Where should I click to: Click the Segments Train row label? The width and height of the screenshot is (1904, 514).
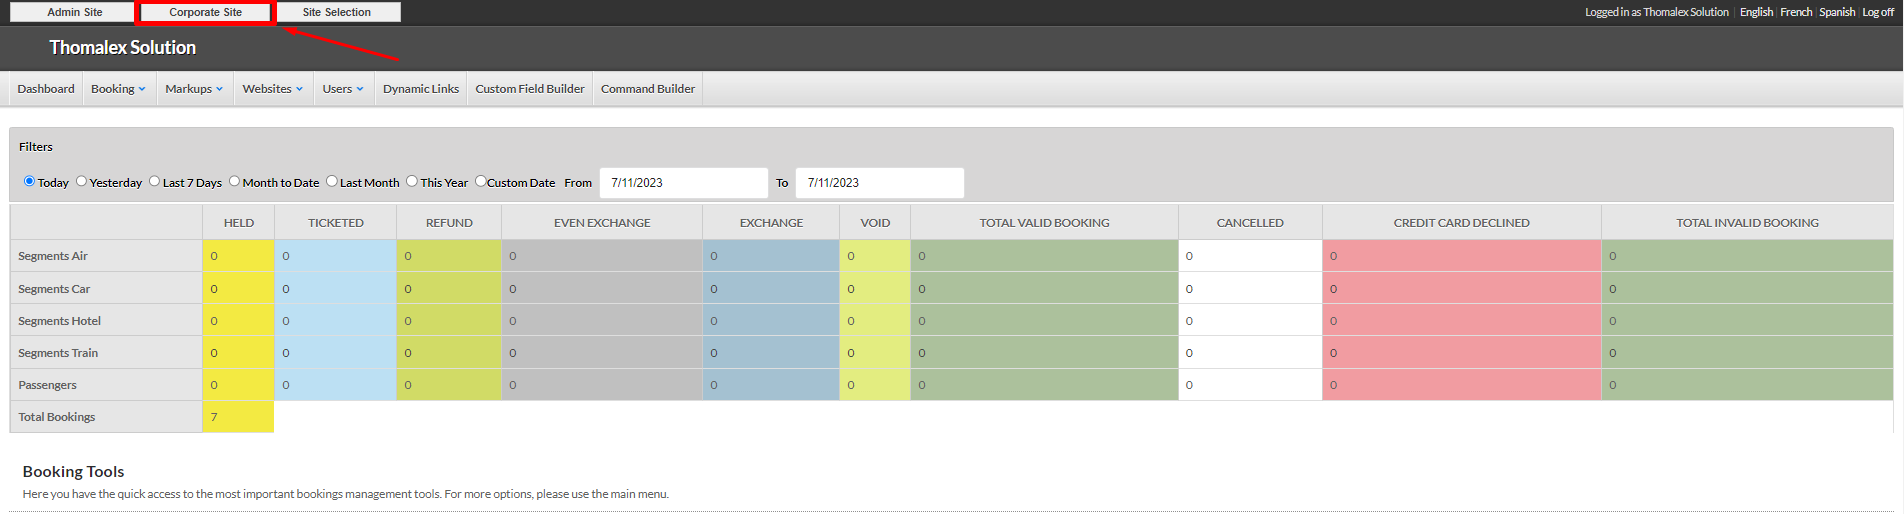[x=58, y=353]
